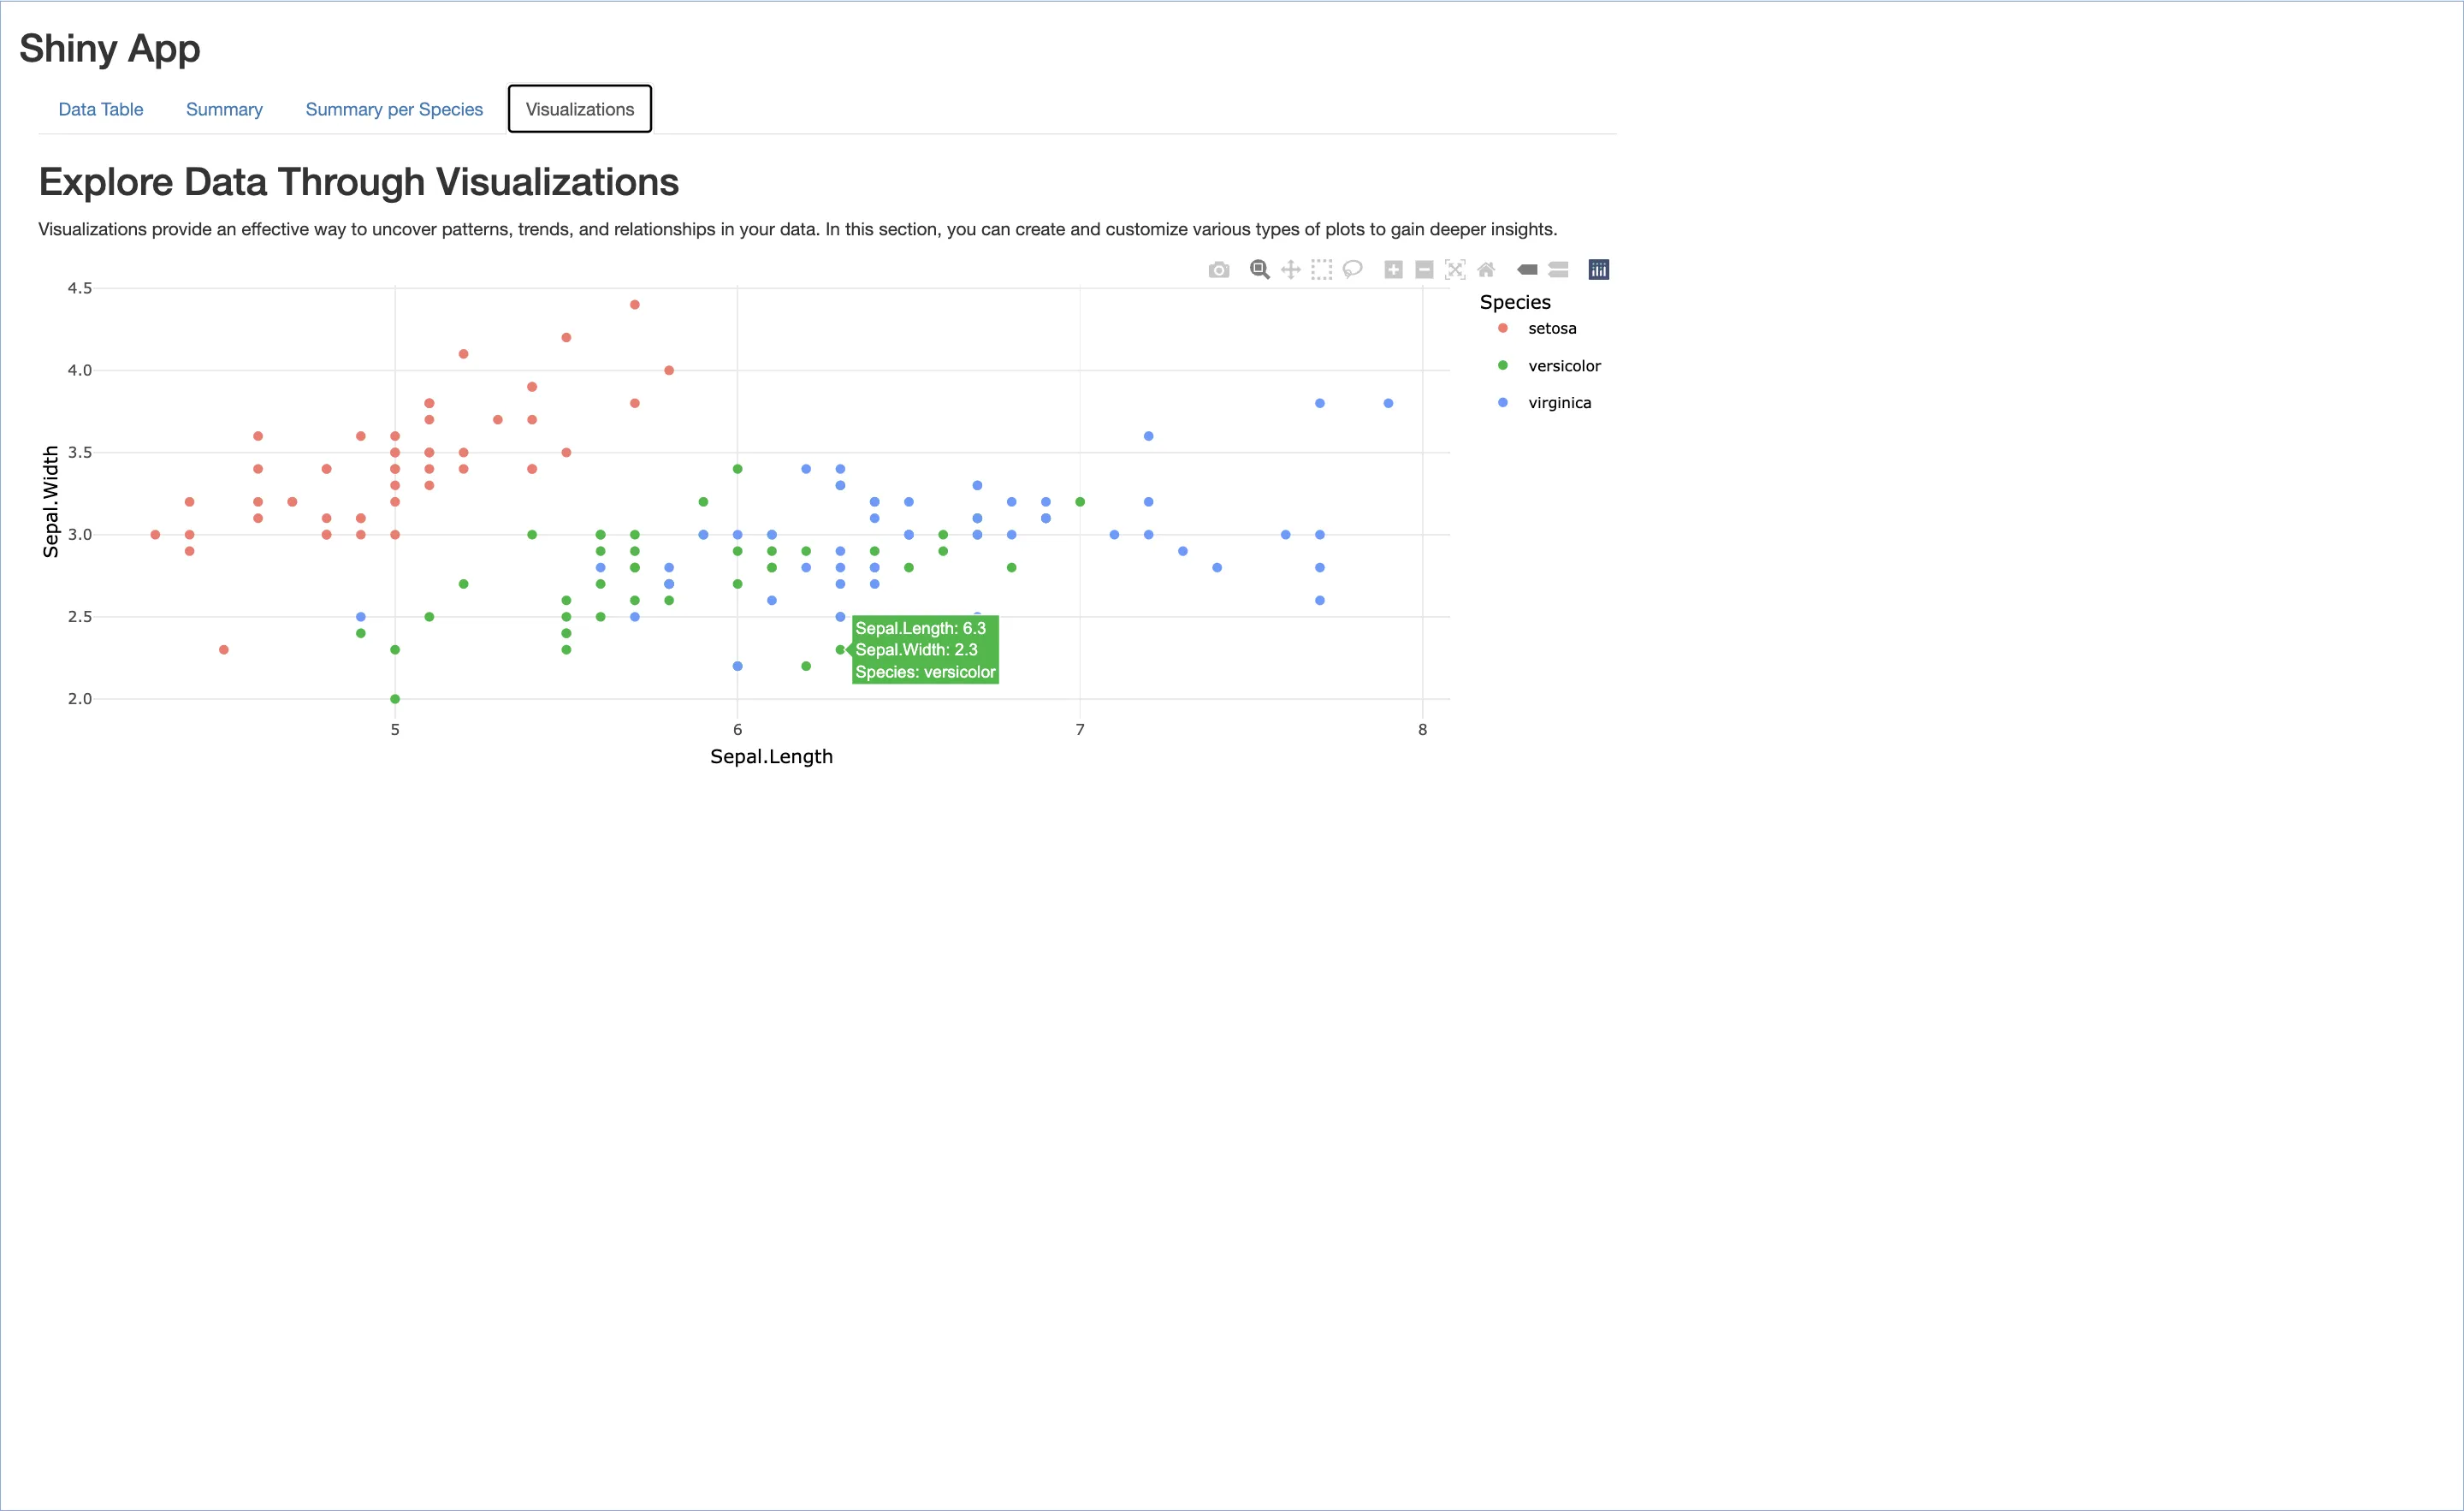Screen dimensions: 2464x1511
Task: Reset axes with the home icon
Action: (1486, 270)
